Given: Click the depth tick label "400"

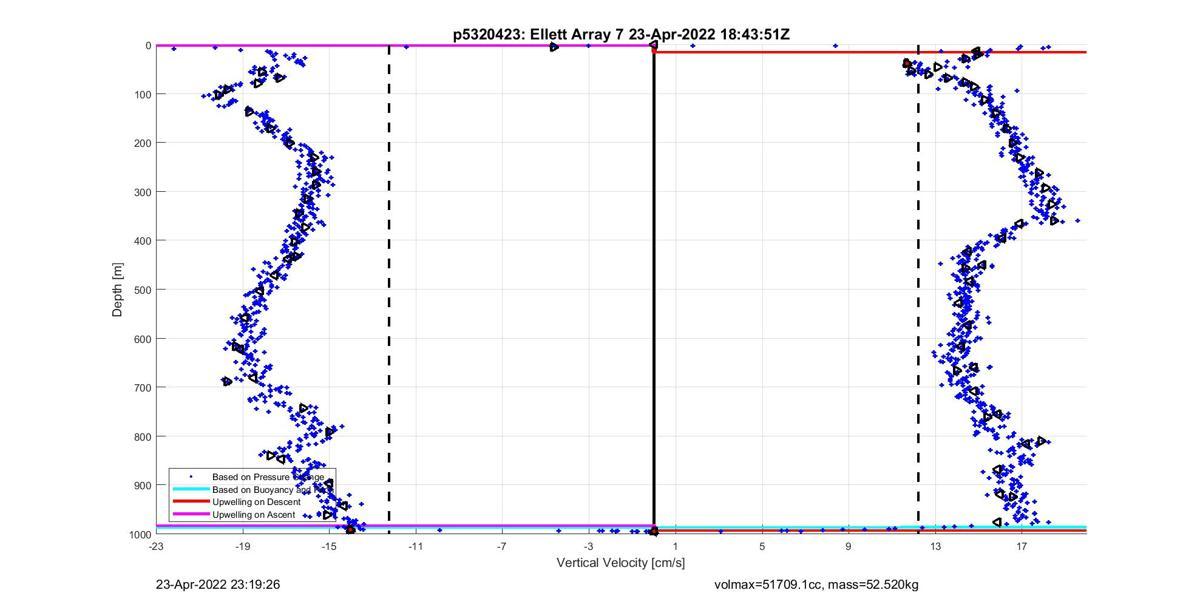Looking at the screenshot, I should point(142,241).
